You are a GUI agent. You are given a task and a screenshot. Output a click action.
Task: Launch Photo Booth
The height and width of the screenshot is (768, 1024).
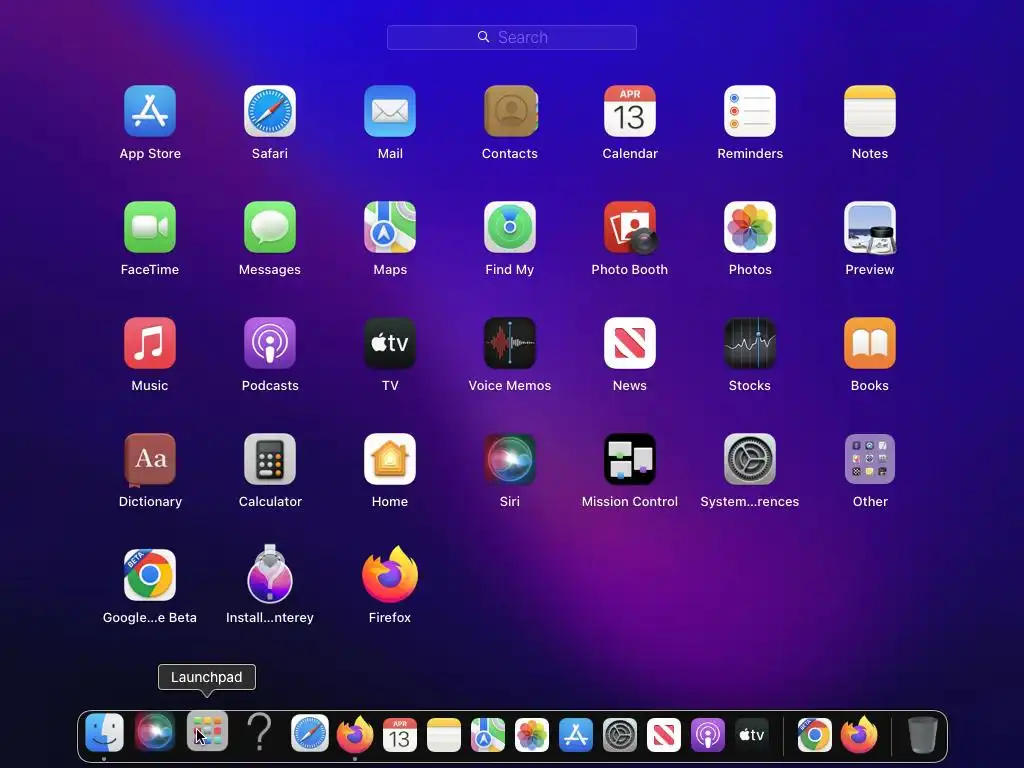tap(630, 227)
